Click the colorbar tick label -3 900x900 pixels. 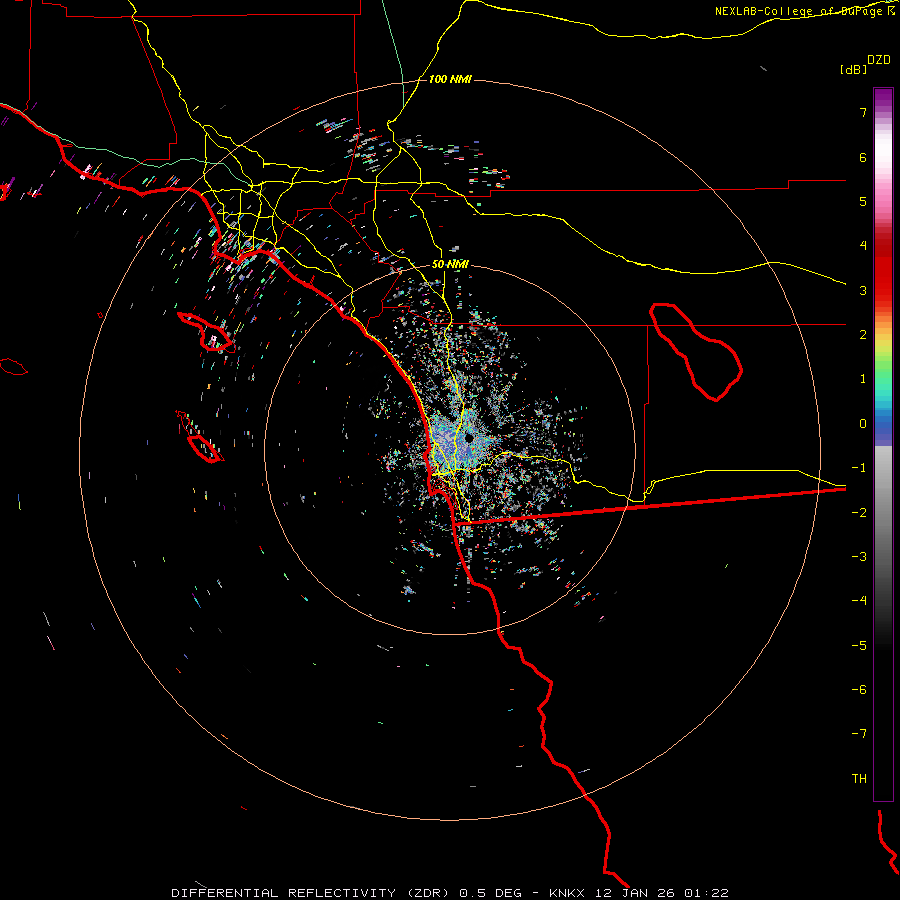coord(859,557)
